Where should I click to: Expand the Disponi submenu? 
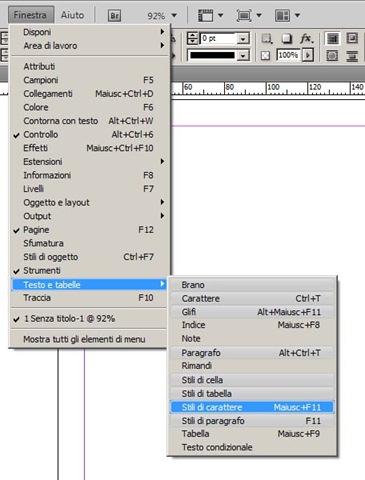[x=91, y=32]
